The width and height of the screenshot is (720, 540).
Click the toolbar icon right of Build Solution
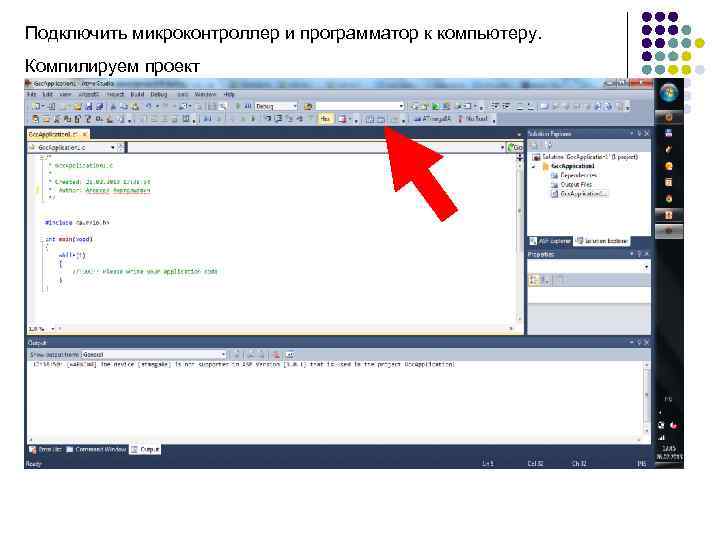point(381,119)
